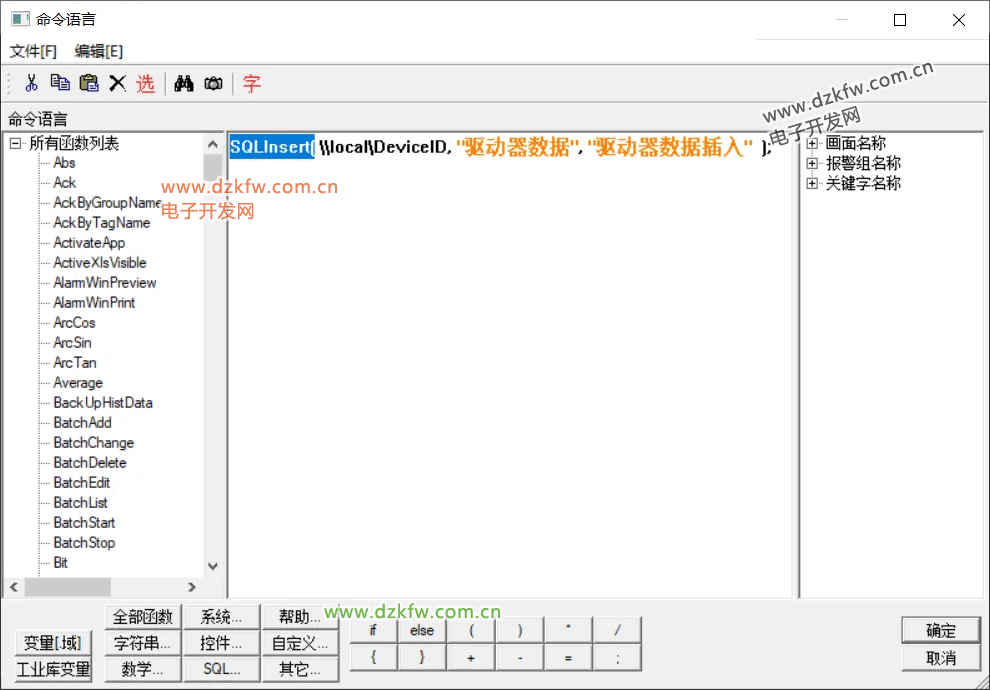Insert the 'else' keyword button
The width and height of the screenshot is (990, 690).
pos(422,630)
